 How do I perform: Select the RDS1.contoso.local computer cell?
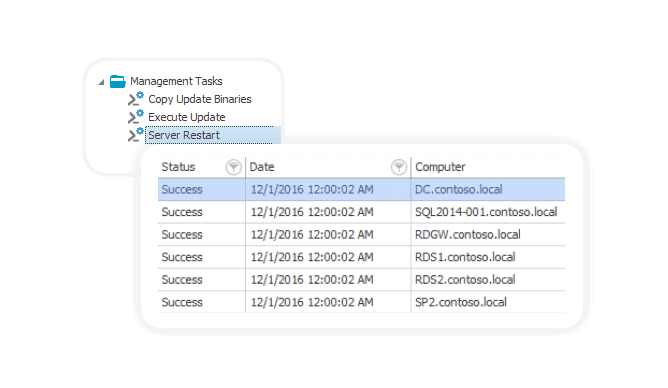point(488,257)
